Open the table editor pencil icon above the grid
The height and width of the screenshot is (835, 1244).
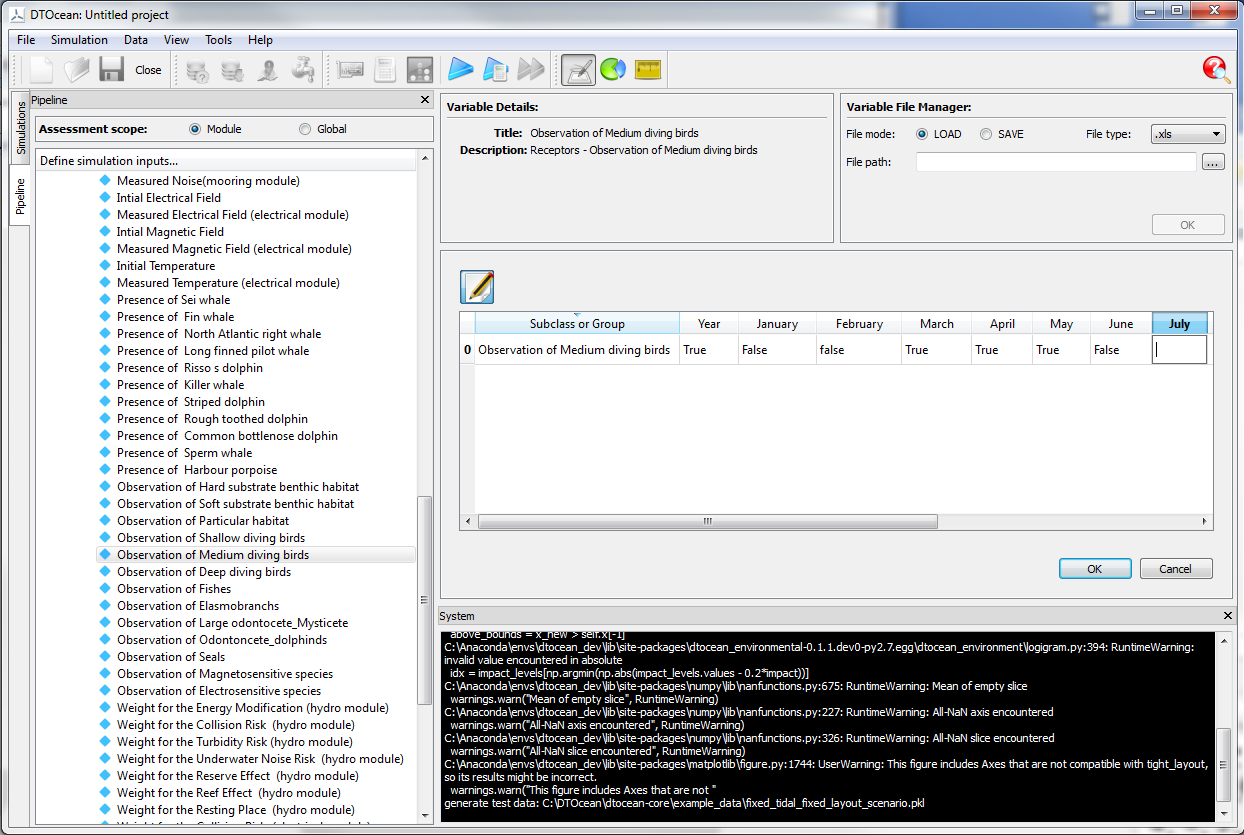click(x=477, y=287)
